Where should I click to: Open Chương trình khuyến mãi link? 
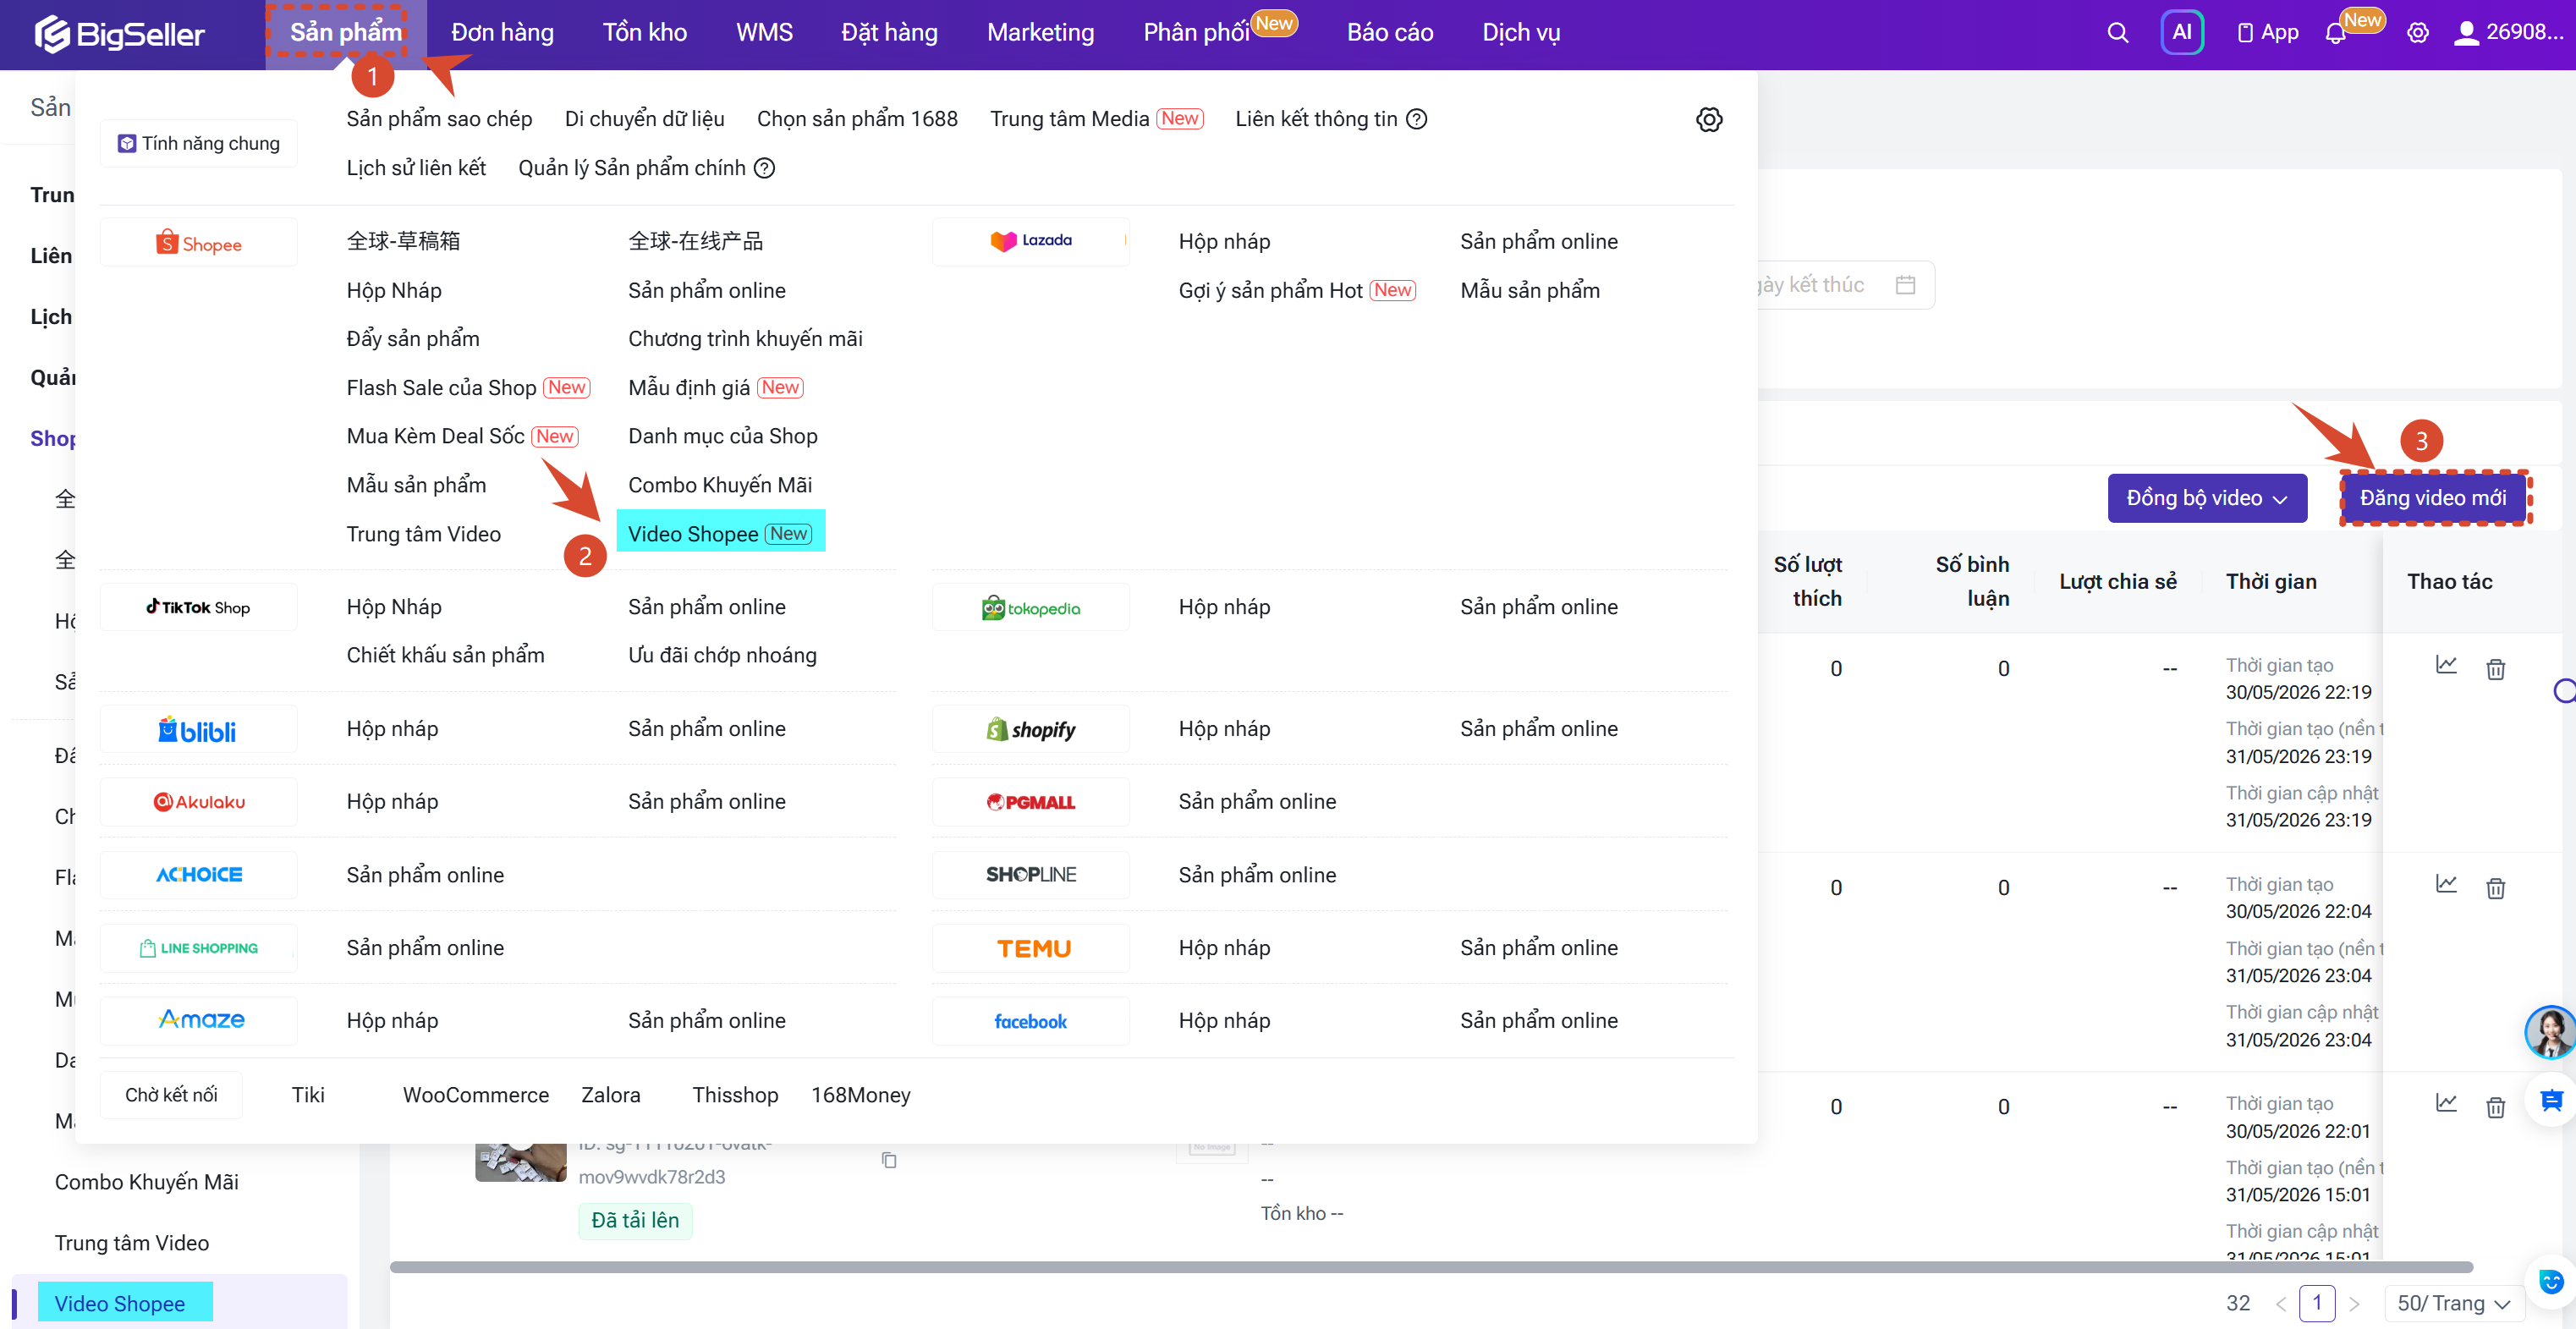745,339
